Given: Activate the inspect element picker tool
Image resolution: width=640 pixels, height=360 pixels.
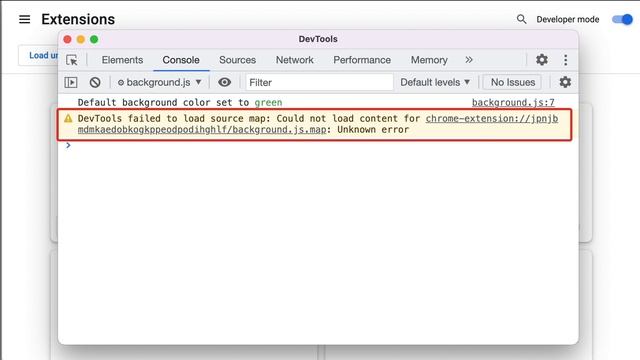Looking at the screenshot, I should point(72,60).
